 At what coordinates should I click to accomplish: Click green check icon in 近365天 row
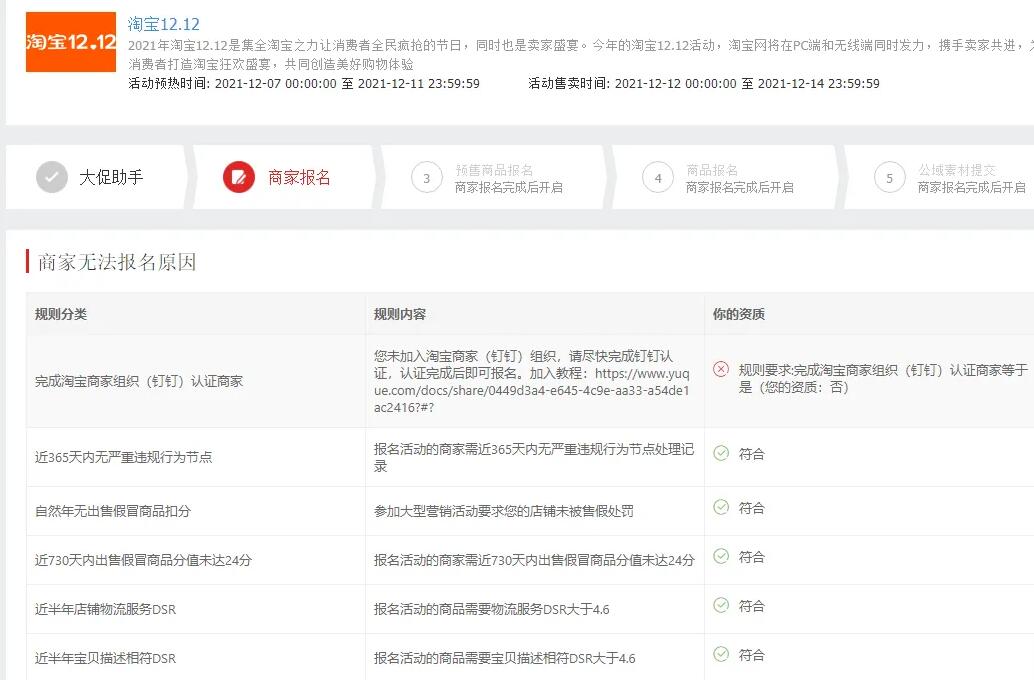pyautogui.click(x=721, y=453)
